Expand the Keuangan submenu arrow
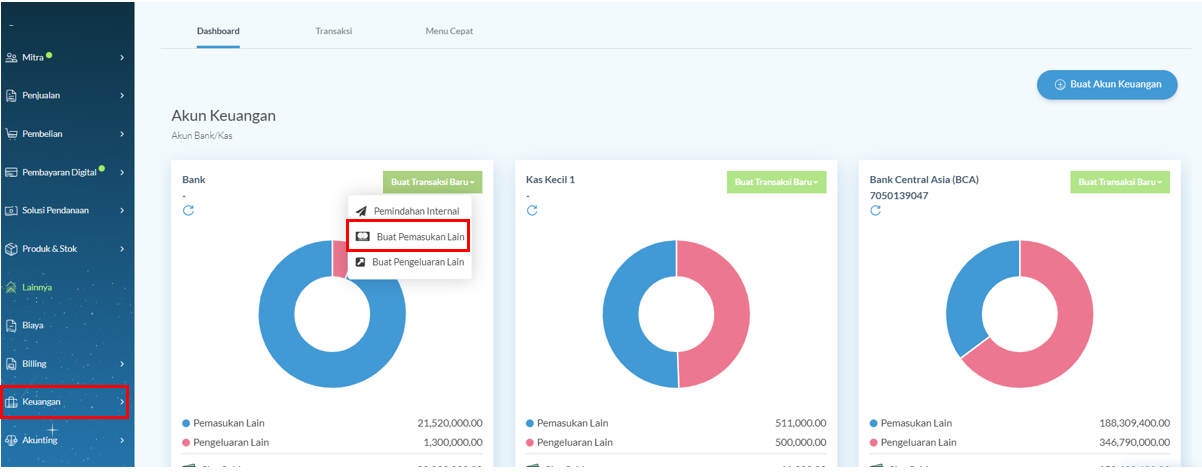This screenshot has width=1202, height=473. click(x=122, y=402)
